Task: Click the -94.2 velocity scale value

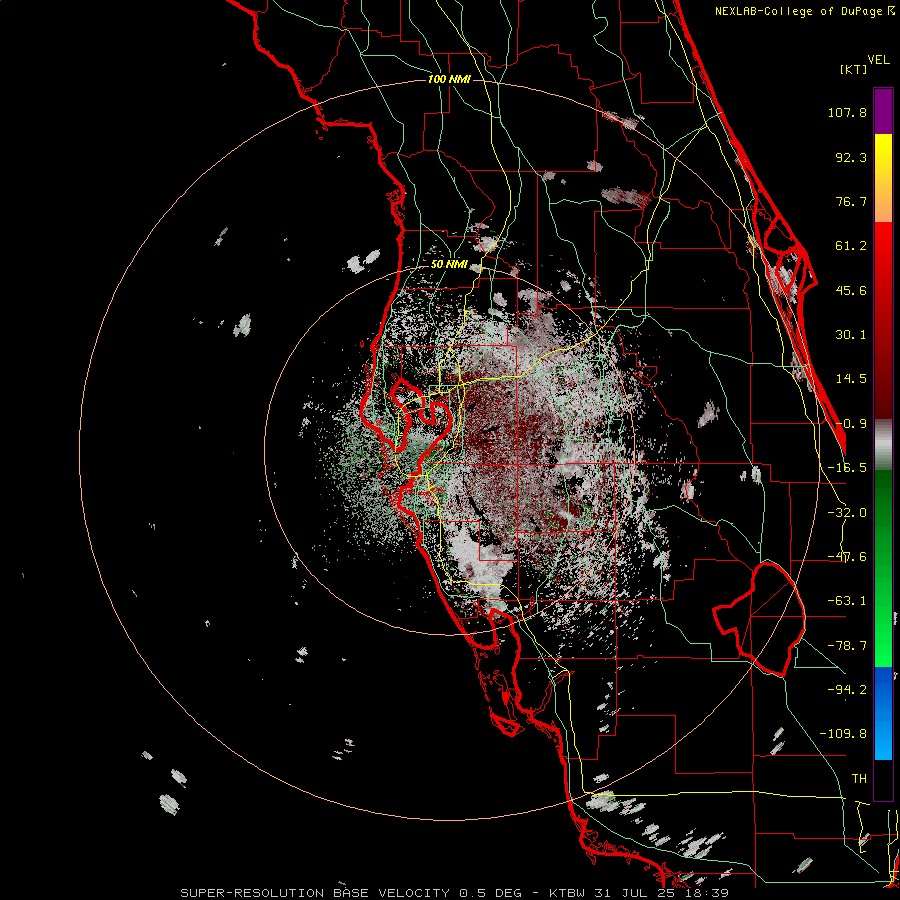Action: pyautogui.click(x=847, y=690)
